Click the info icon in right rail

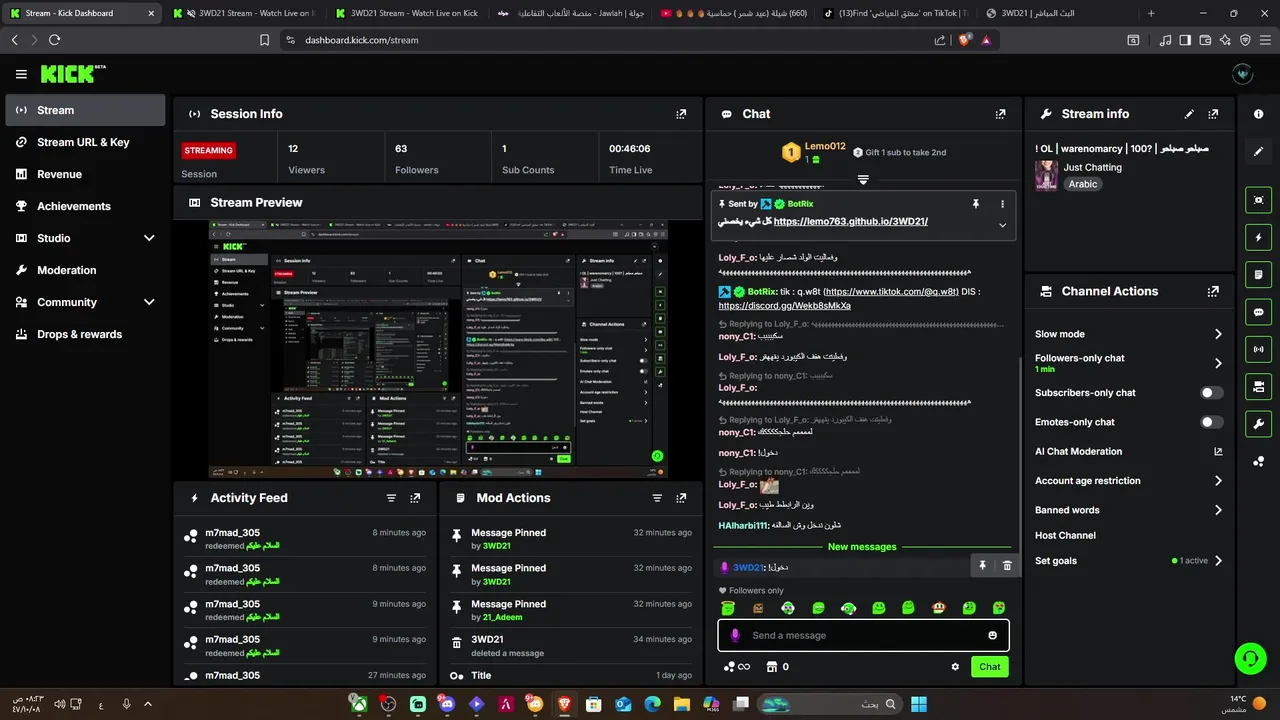[1258, 114]
